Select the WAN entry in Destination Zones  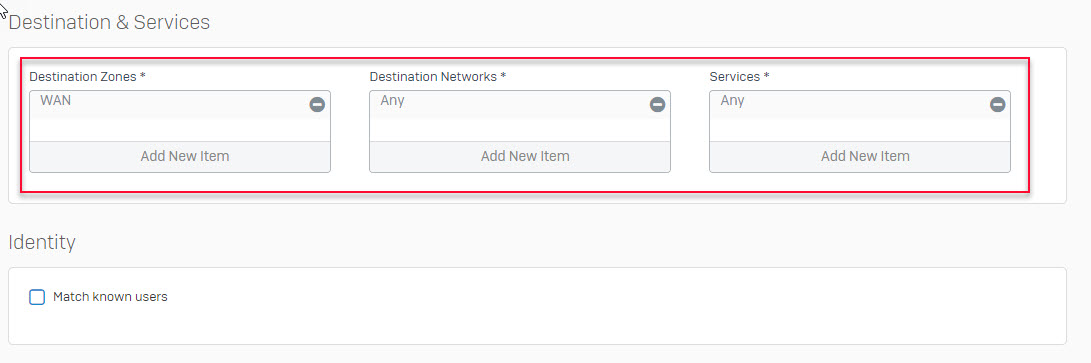[55, 101]
